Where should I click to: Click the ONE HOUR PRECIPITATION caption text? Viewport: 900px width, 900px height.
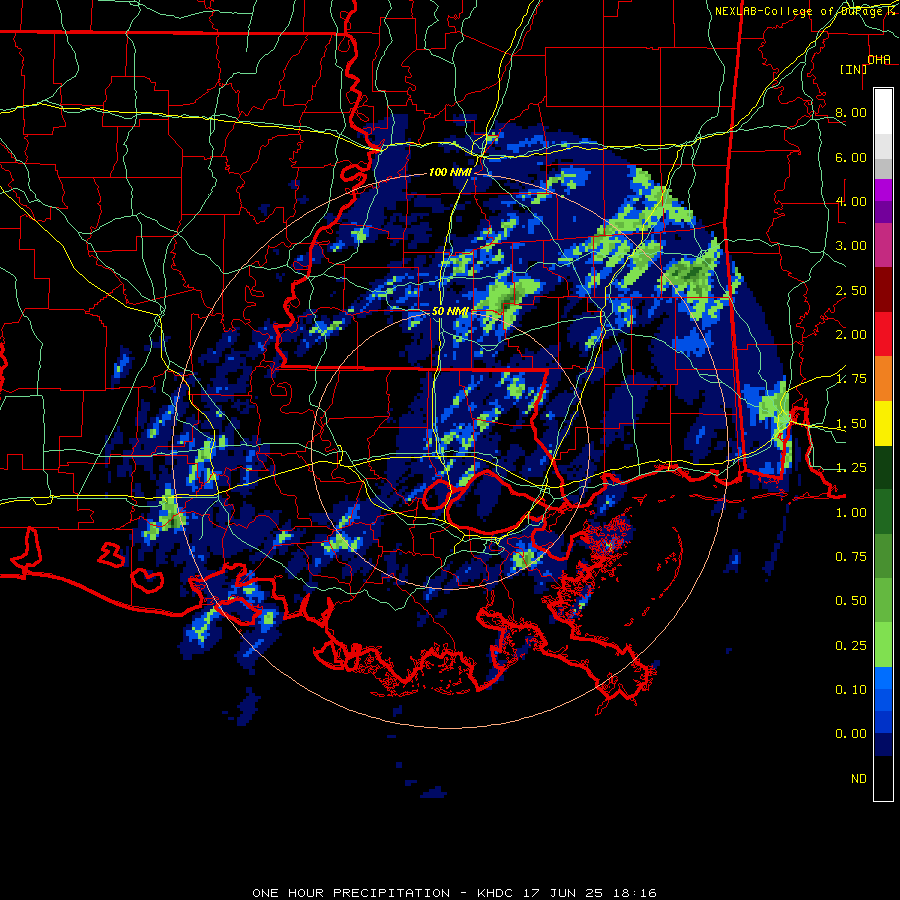click(351, 893)
